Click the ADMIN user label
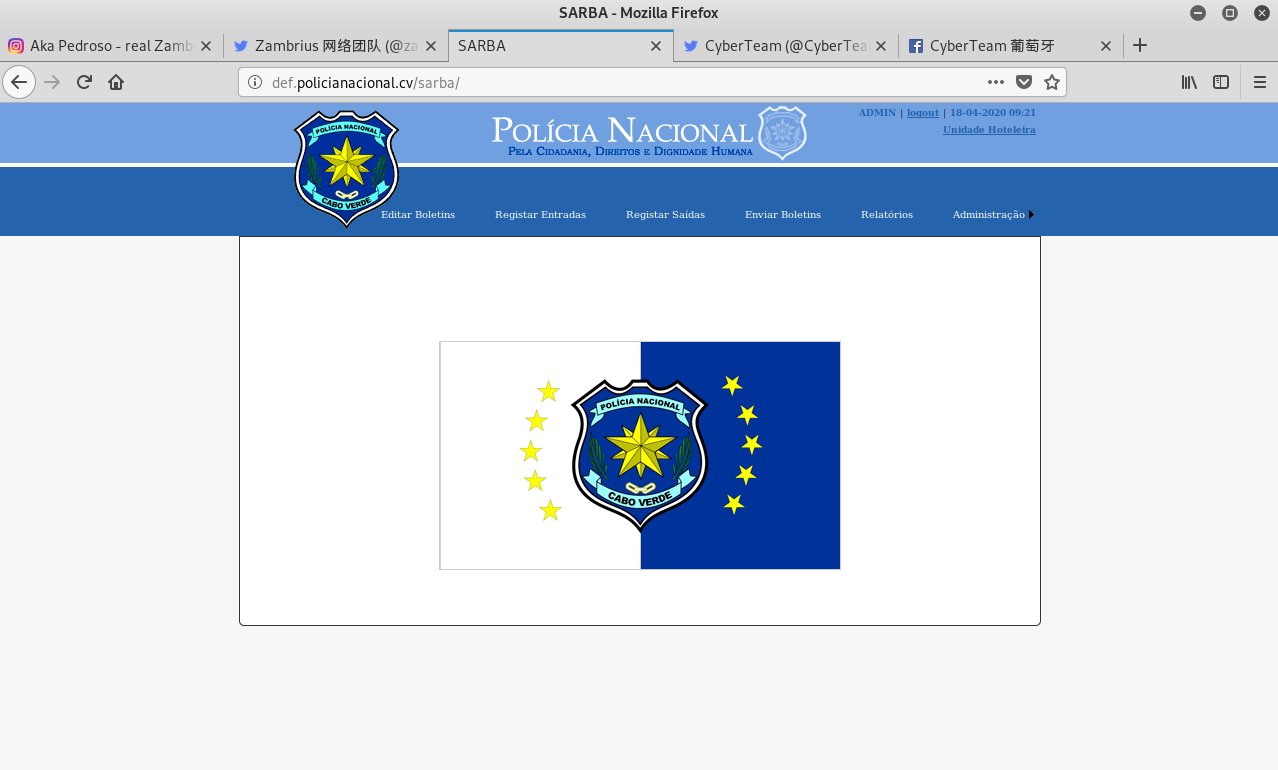The width and height of the screenshot is (1278, 770). tap(877, 113)
